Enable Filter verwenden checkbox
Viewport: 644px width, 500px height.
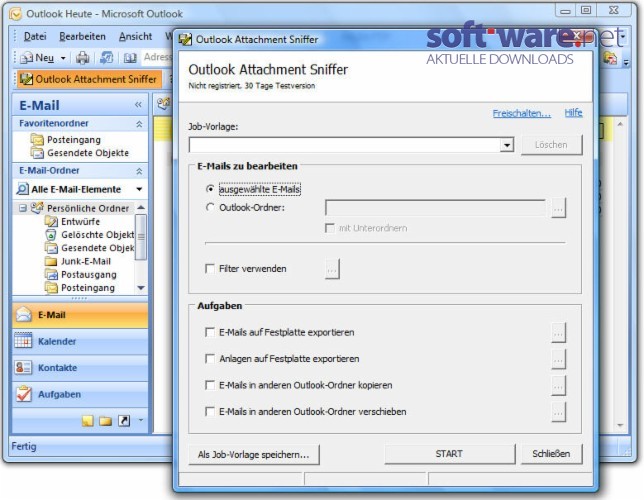210,269
